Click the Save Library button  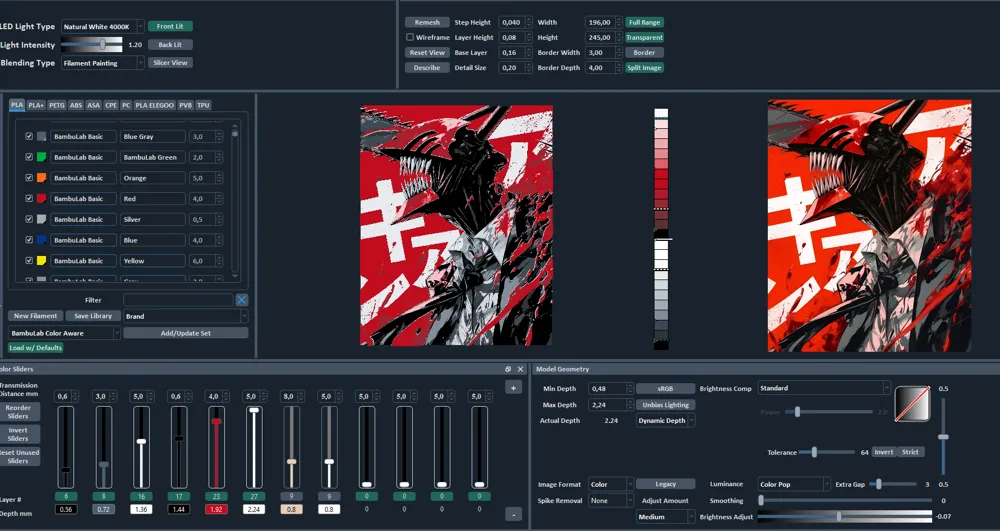pyautogui.click(x=92, y=316)
